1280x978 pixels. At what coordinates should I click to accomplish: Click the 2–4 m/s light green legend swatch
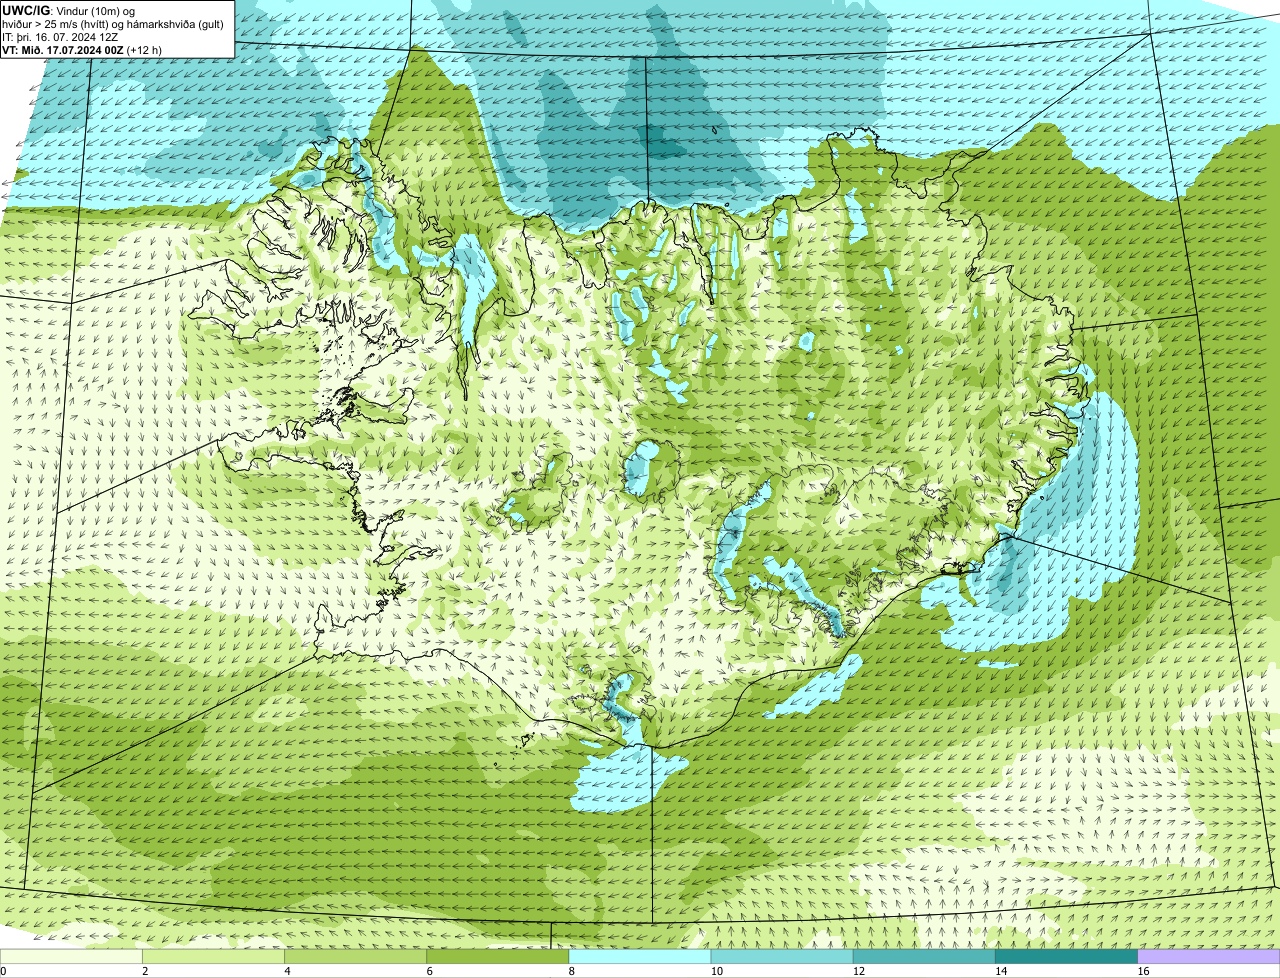point(213,957)
